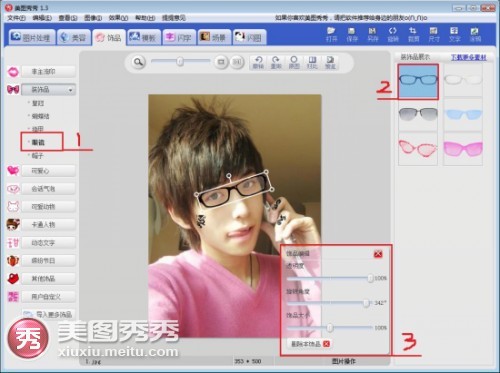500x373 pixels.
Task: Click the cat face icon in sidebar
Action: click(13, 207)
